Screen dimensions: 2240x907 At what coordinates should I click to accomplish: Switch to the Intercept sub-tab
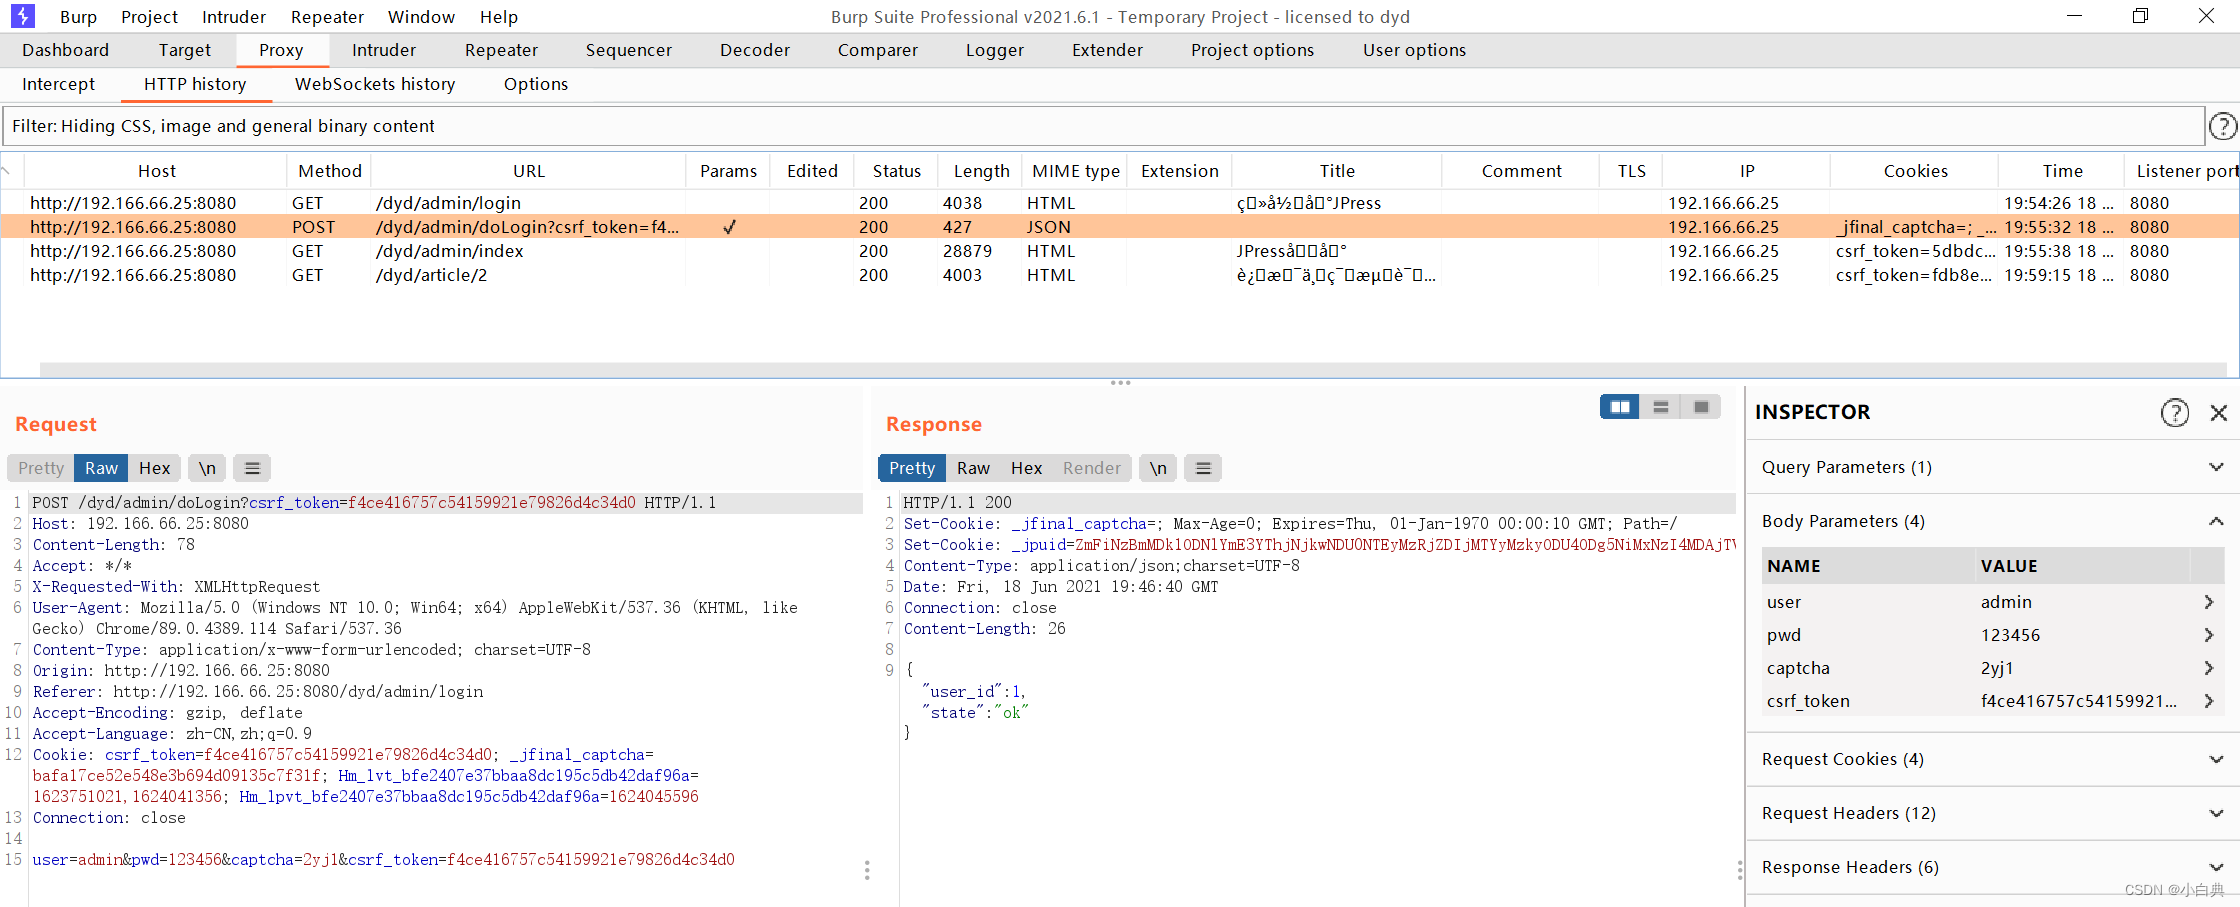click(x=58, y=84)
